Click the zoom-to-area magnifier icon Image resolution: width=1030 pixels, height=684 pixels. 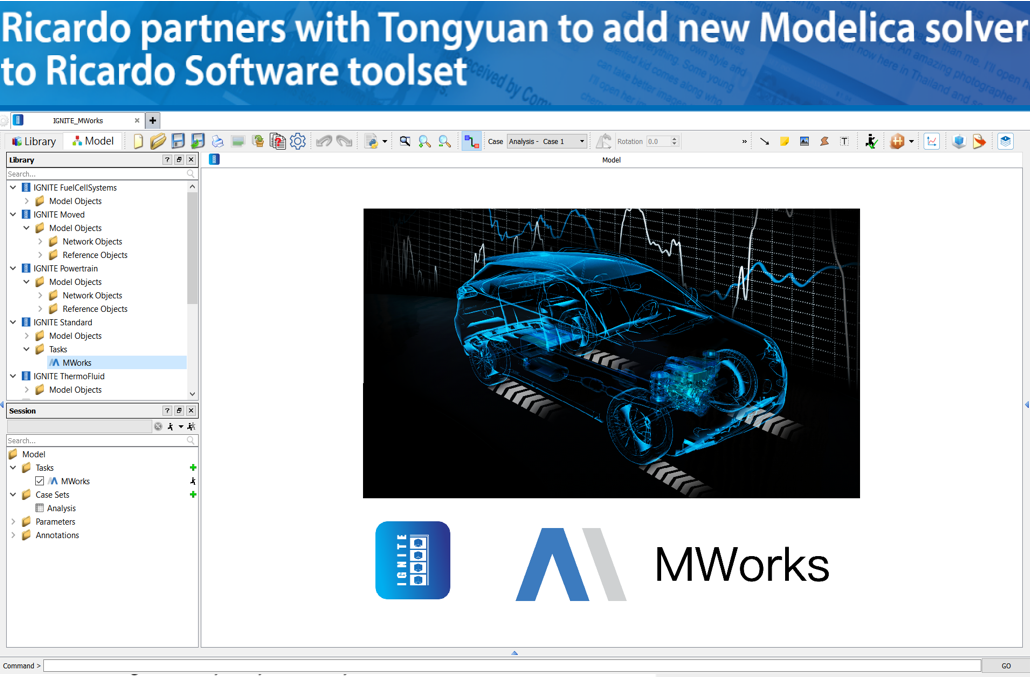point(405,141)
